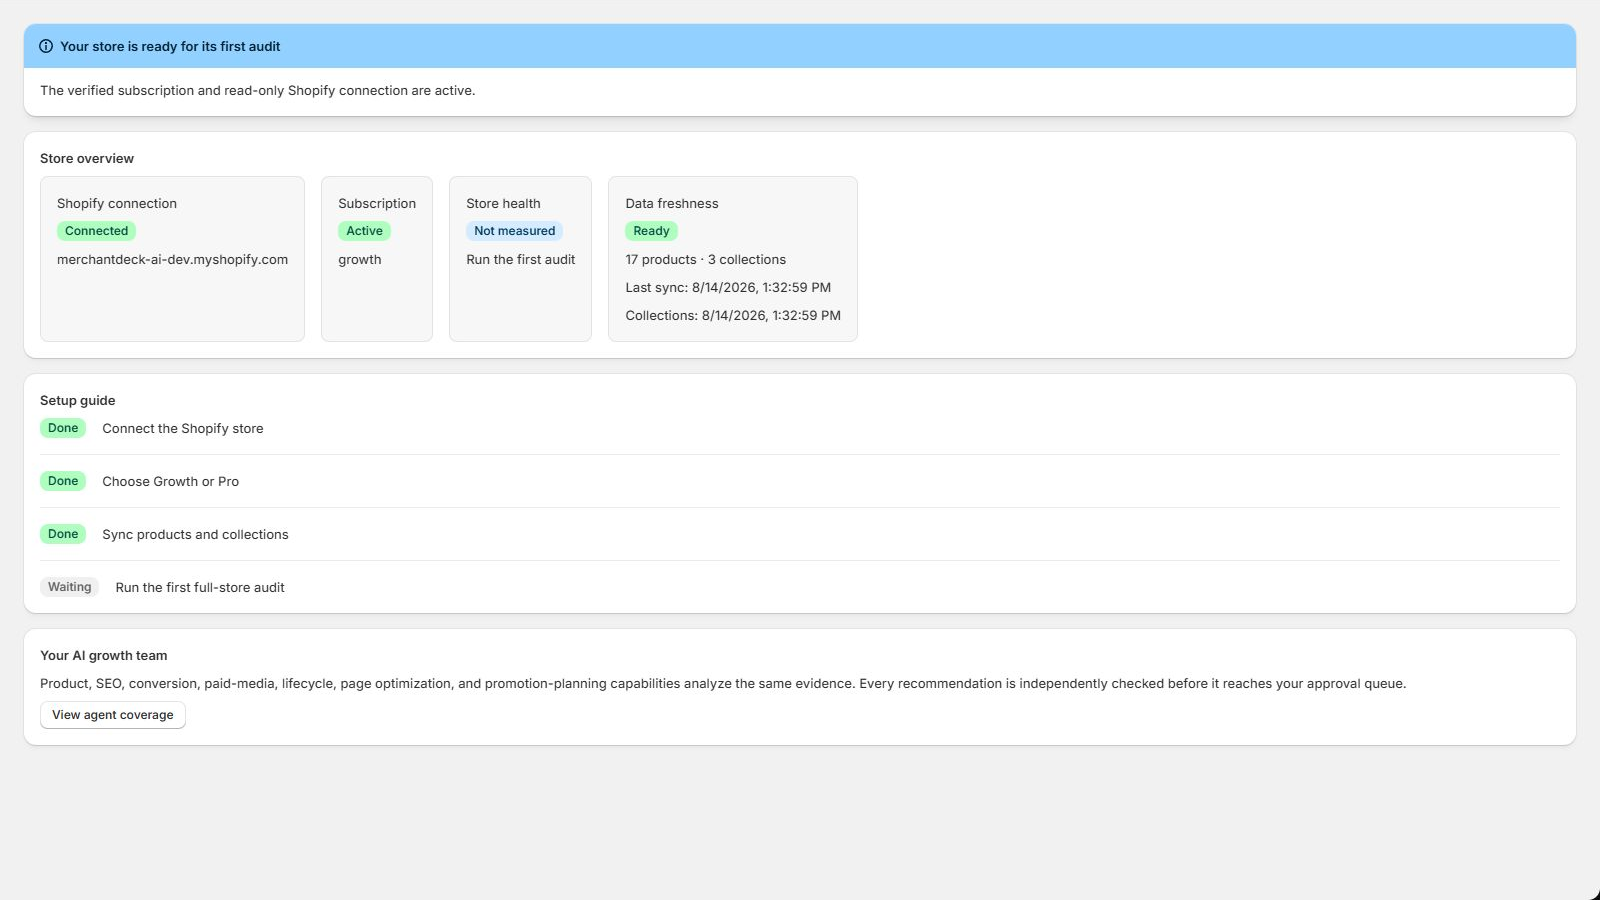The width and height of the screenshot is (1600, 900).
Task: Click the Not measured badge
Action: [515, 231]
